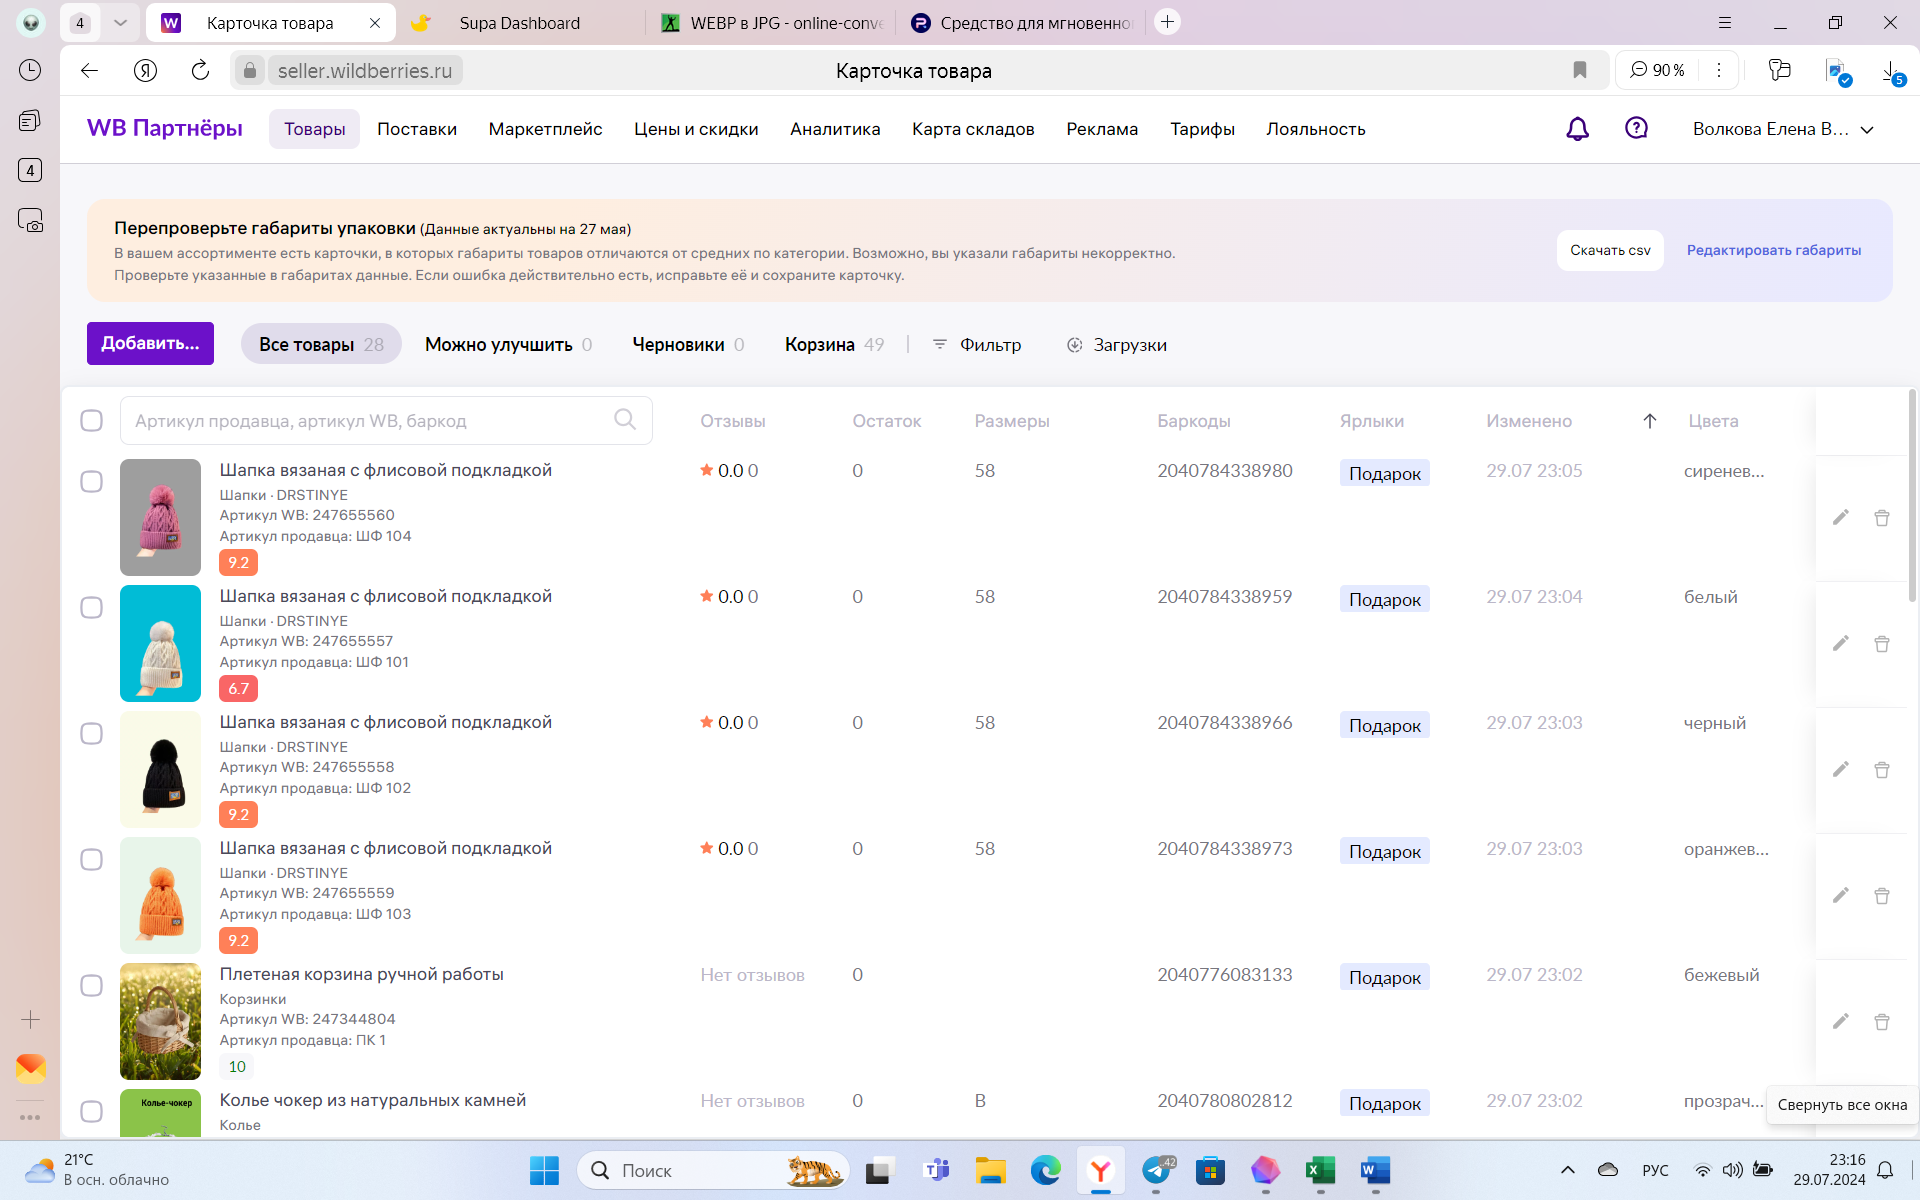Click the Скачать csv button
This screenshot has height=1200, width=1920.
coord(1610,250)
